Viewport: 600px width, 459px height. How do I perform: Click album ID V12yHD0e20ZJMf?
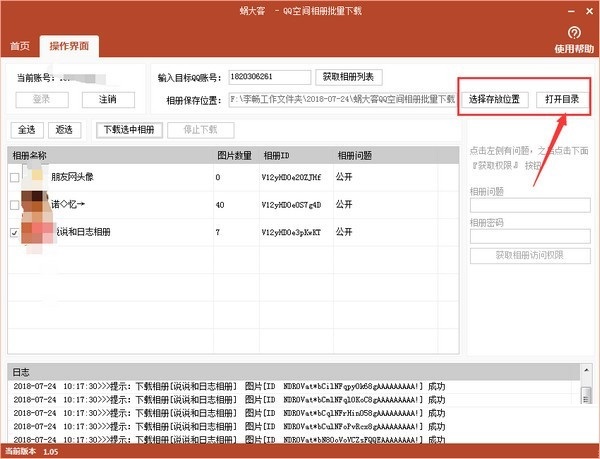(x=291, y=177)
